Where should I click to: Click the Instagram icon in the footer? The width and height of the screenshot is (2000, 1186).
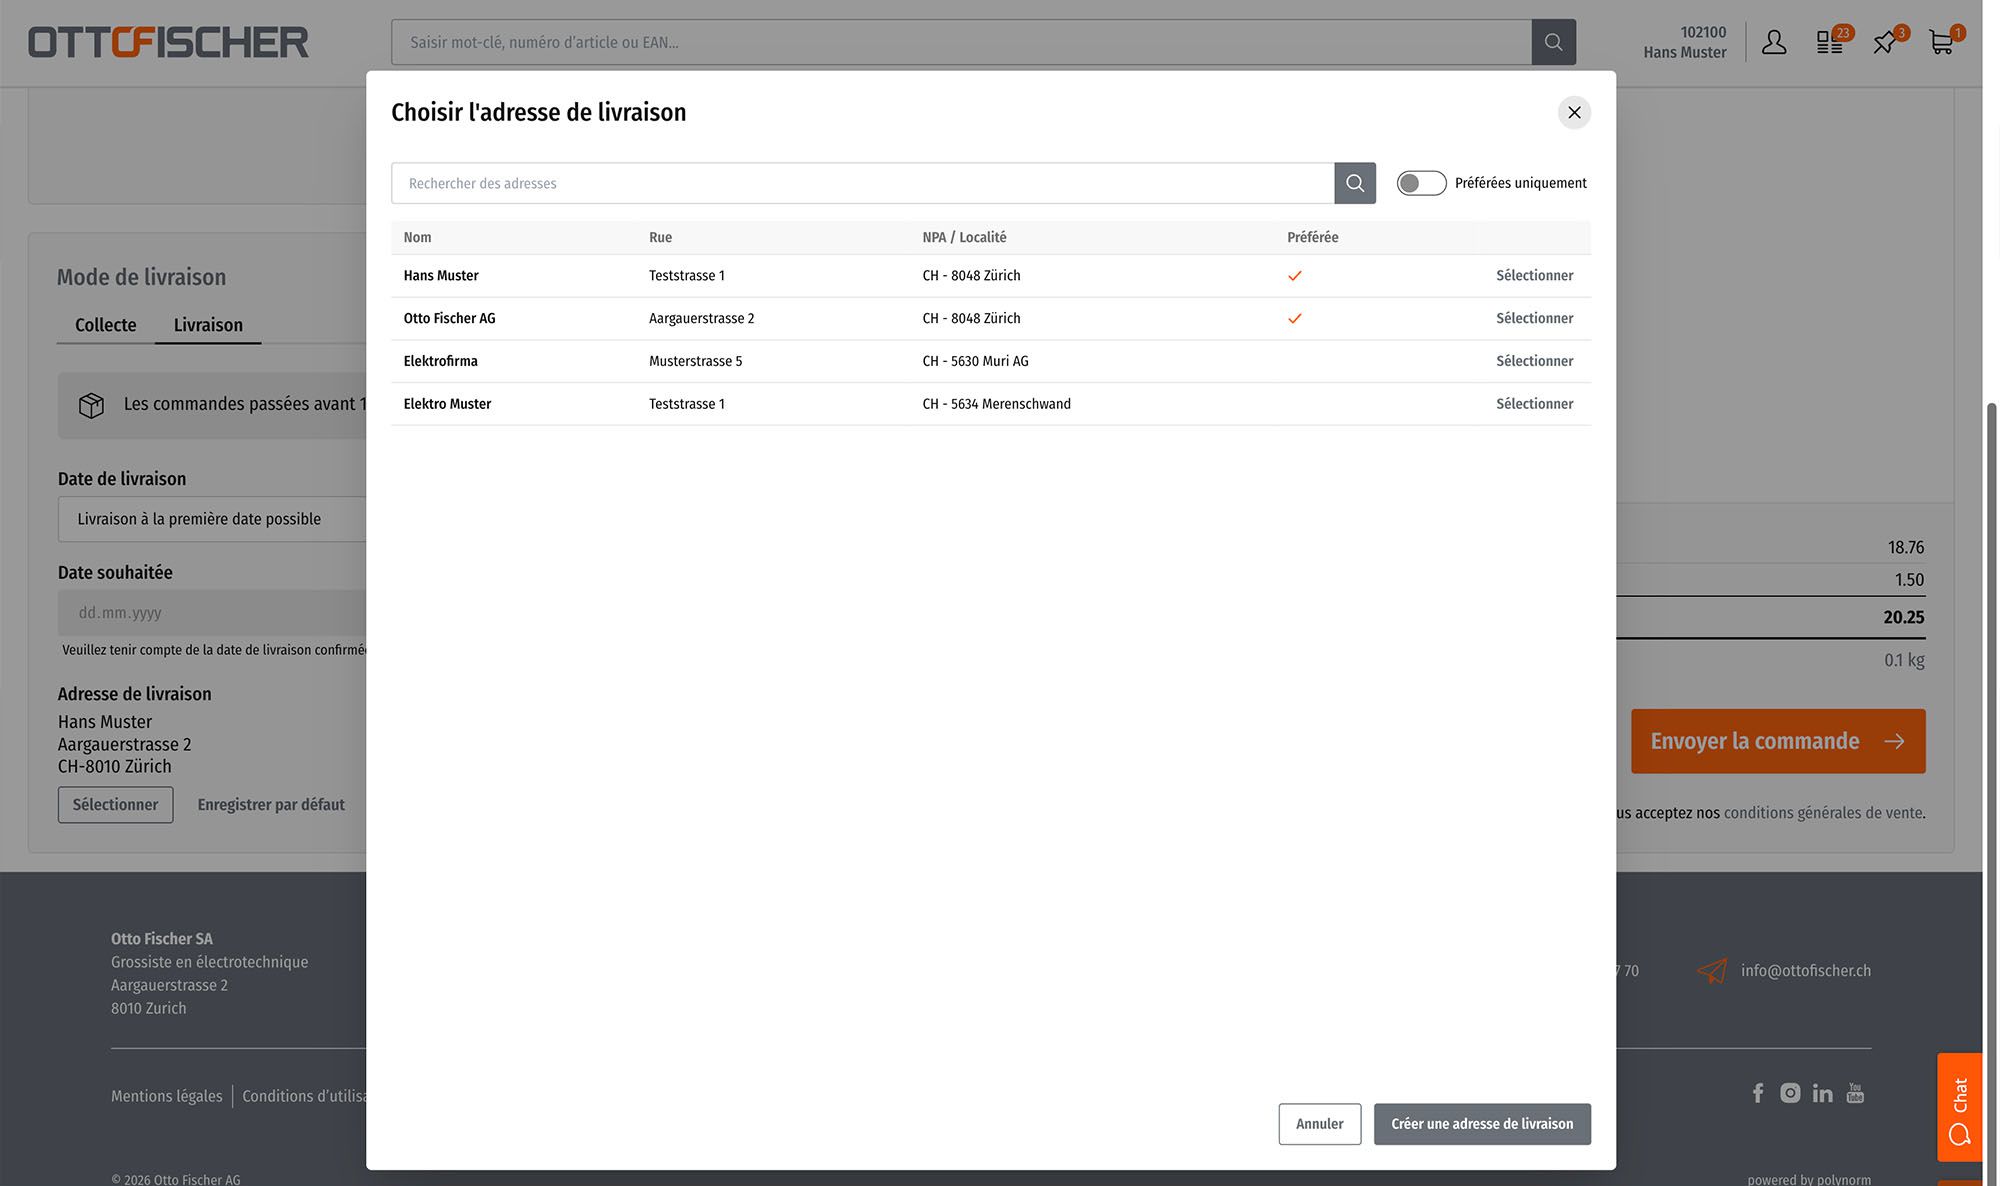(x=1790, y=1093)
